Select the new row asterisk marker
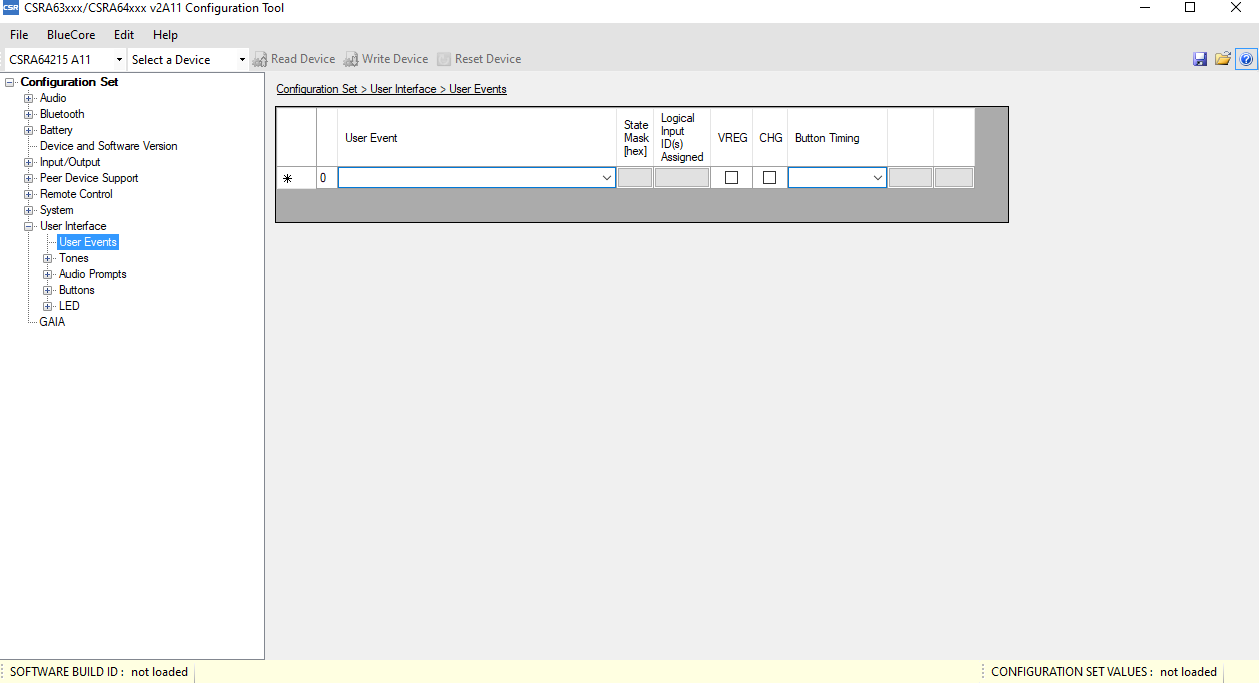 (x=287, y=178)
